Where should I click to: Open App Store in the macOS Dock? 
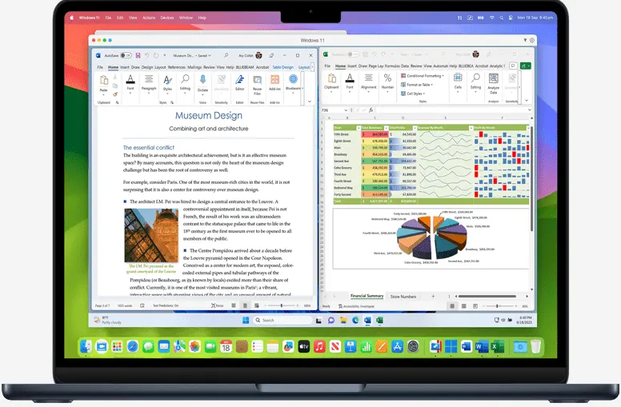[x=397, y=347]
